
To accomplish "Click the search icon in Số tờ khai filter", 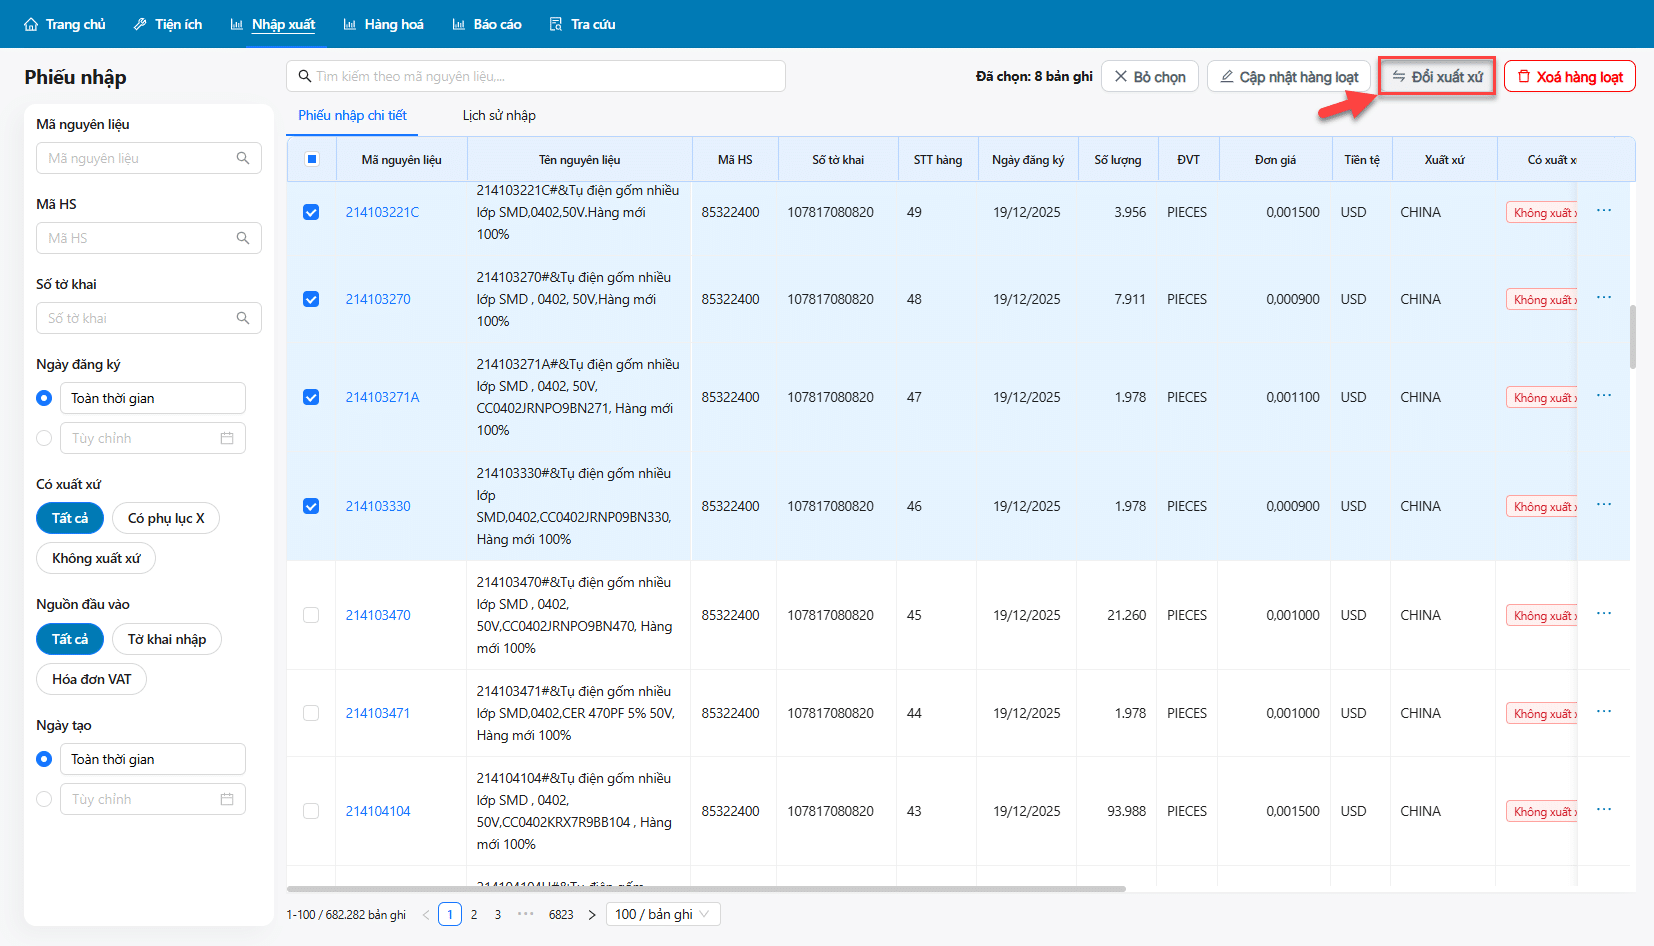I will point(242,318).
